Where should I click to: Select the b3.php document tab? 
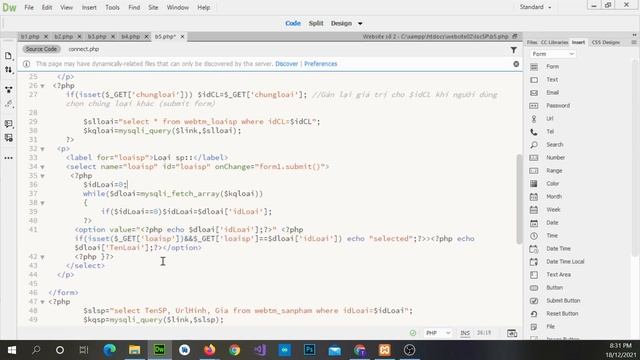click(97, 37)
